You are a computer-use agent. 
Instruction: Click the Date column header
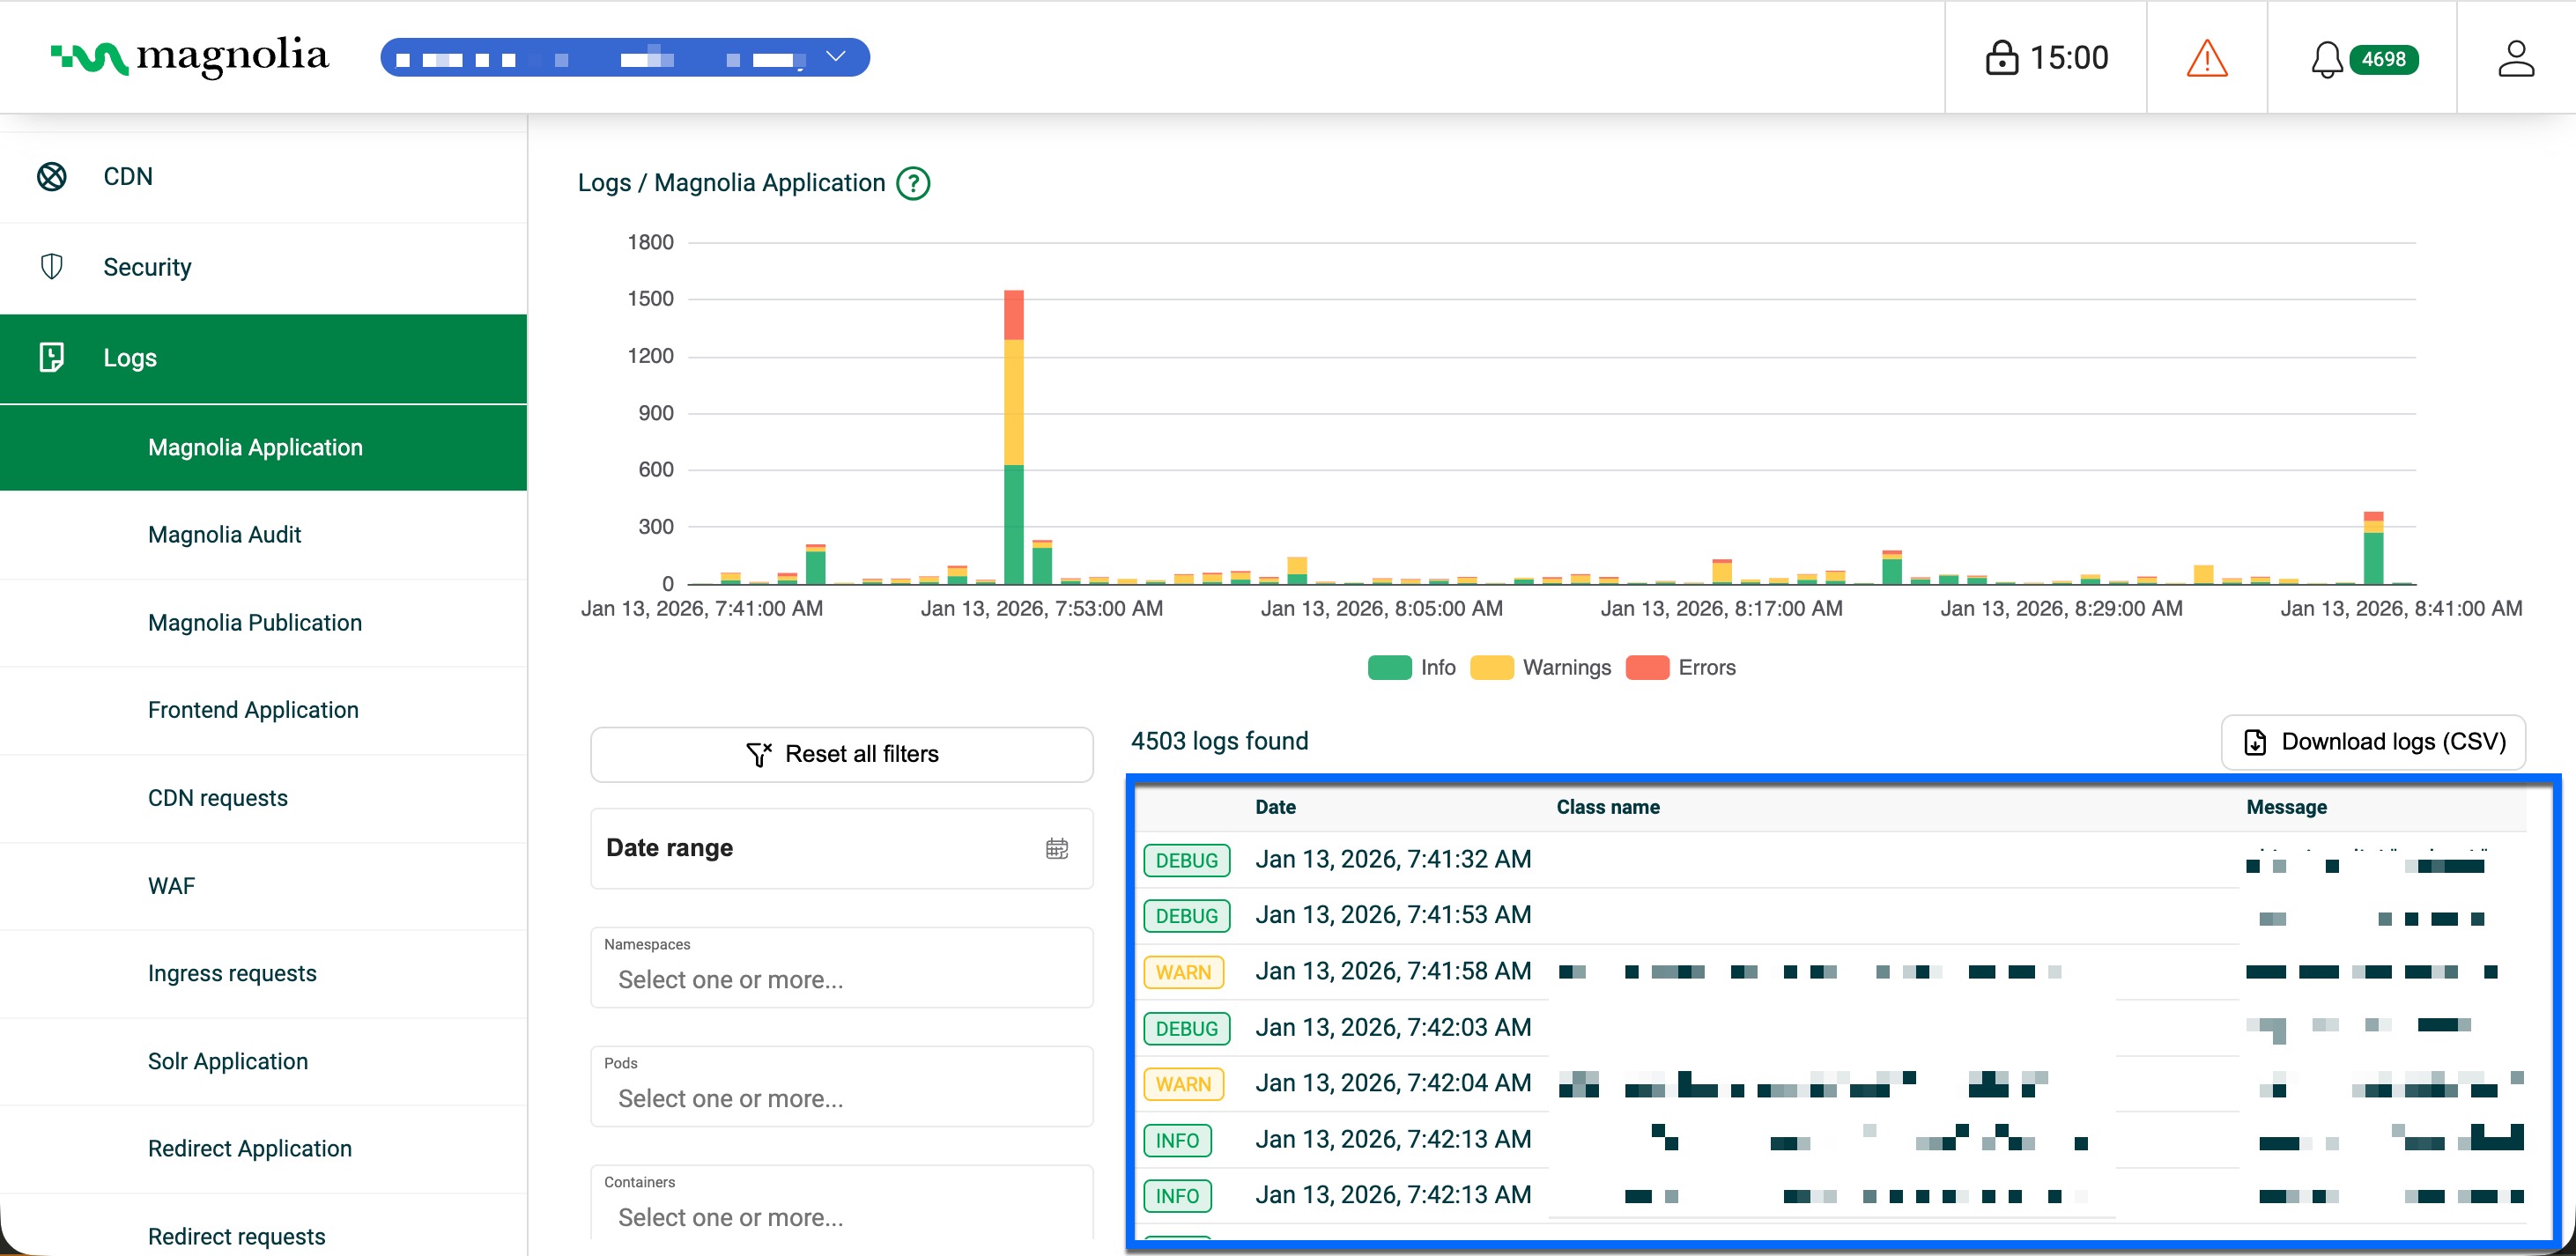pos(1275,807)
